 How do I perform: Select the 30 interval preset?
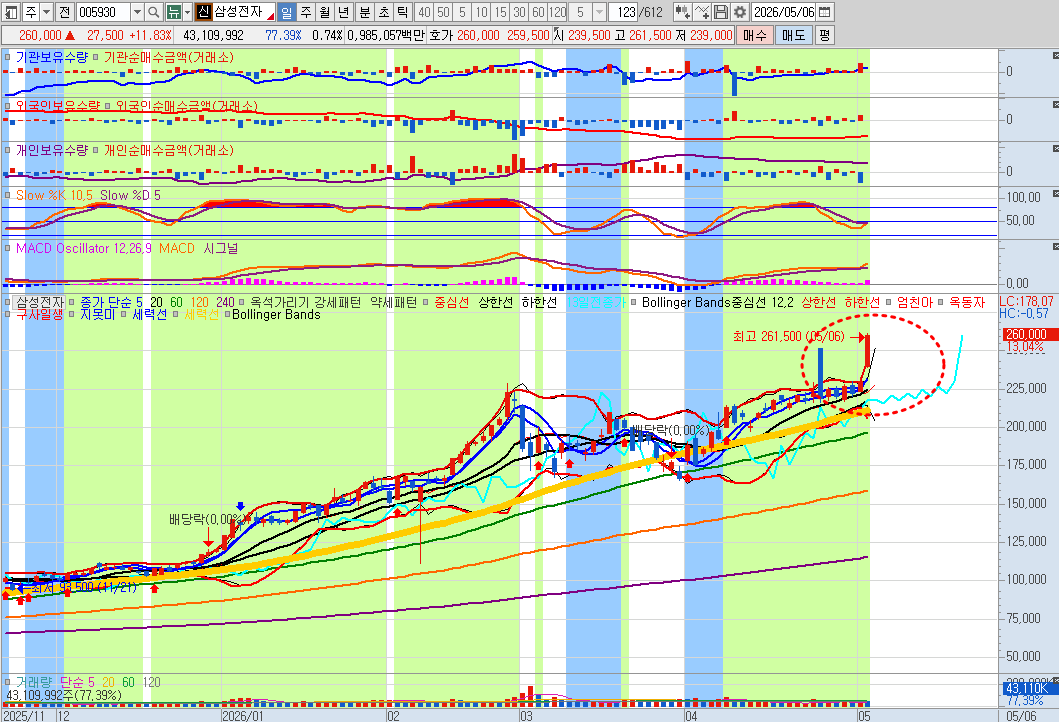pyautogui.click(x=519, y=11)
